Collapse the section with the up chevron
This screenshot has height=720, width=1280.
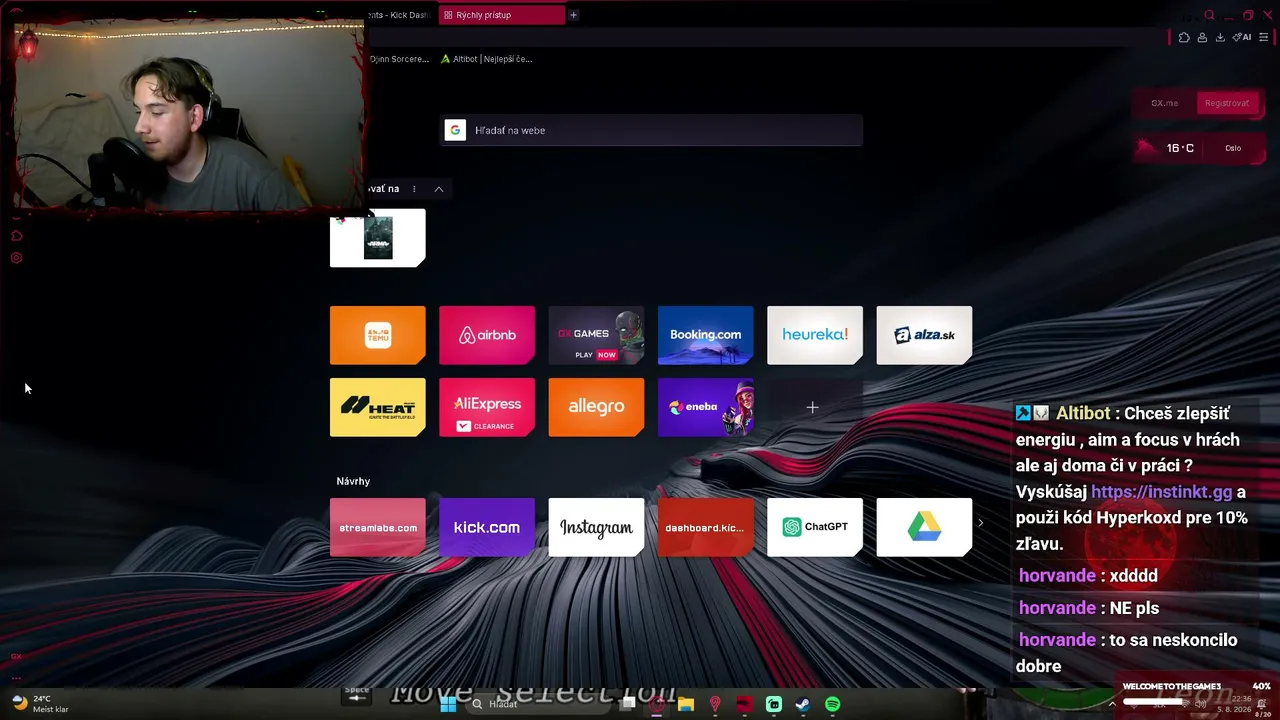[438, 189]
